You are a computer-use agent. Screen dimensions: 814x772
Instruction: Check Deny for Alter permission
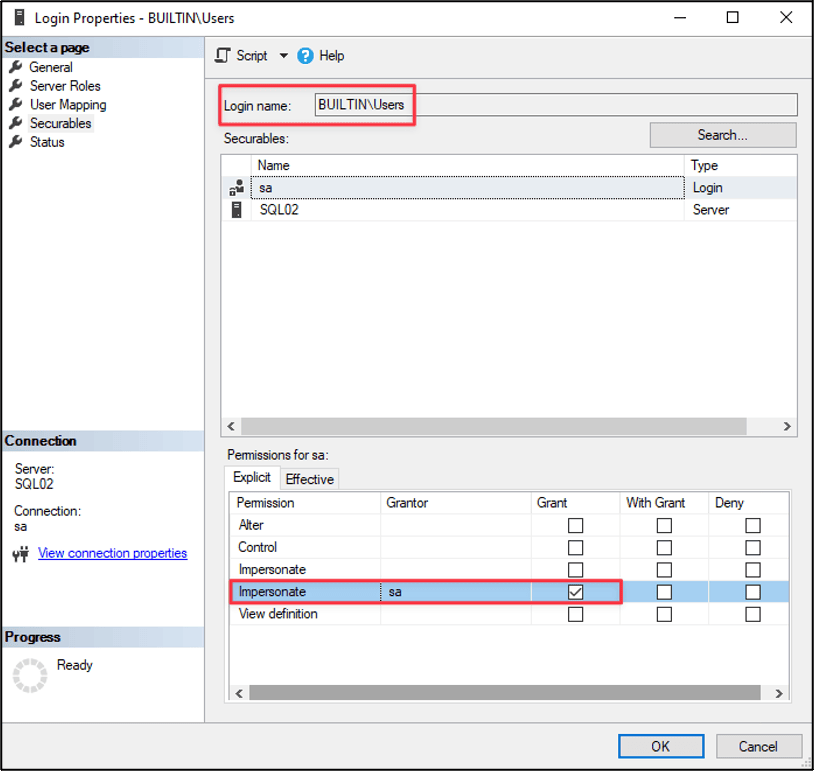click(753, 525)
